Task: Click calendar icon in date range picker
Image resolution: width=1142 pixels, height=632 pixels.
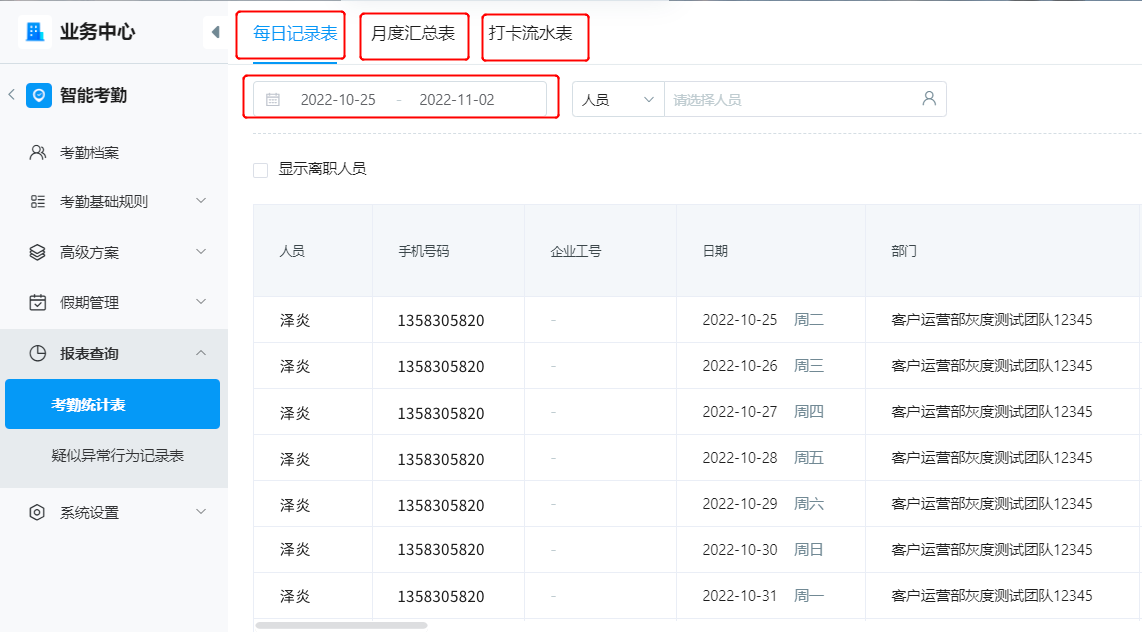Action: tap(273, 100)
